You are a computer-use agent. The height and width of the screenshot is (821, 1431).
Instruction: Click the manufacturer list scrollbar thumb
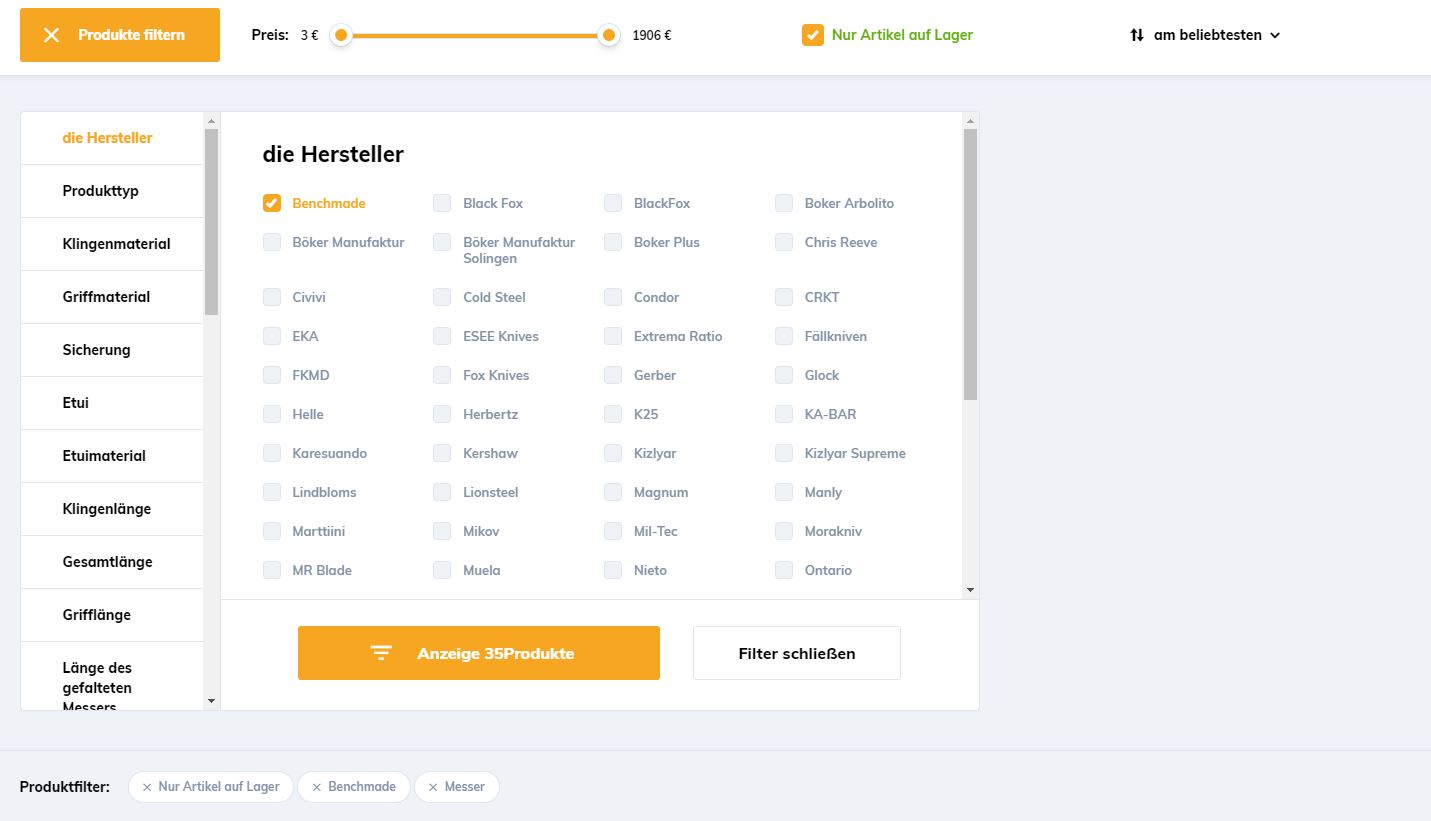click(x=970, y=264)
